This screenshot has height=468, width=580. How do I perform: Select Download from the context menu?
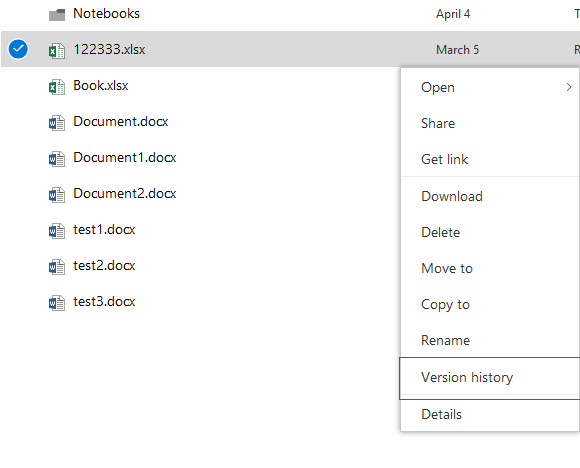[x=490, y=196]
